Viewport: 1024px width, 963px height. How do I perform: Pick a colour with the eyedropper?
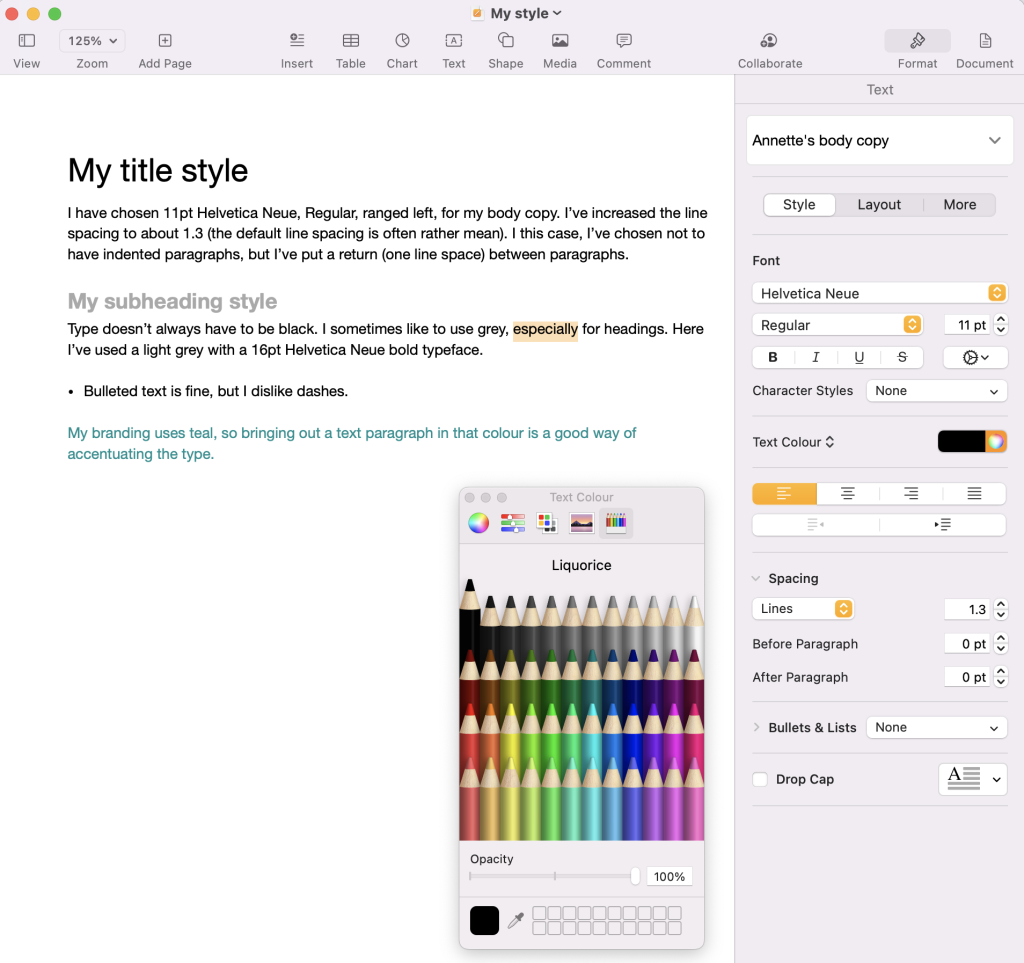(x=516, y=921)
